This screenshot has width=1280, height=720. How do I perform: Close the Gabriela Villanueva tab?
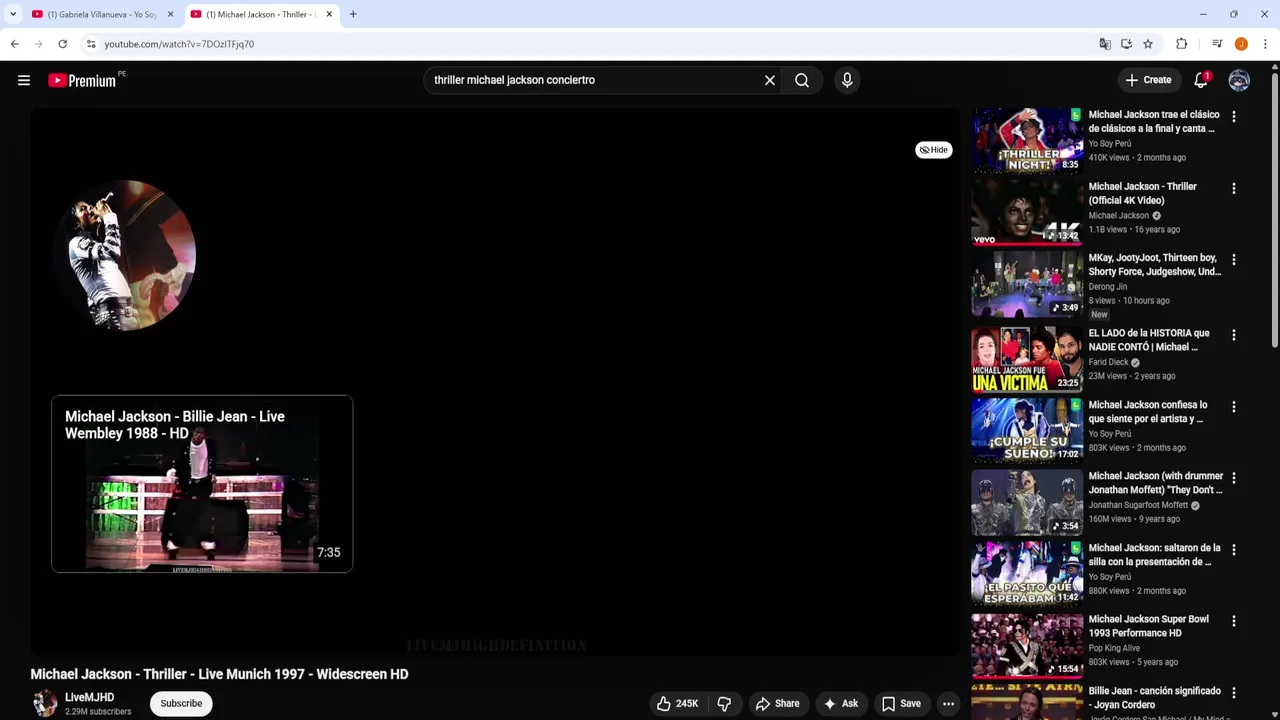[170, 15]
